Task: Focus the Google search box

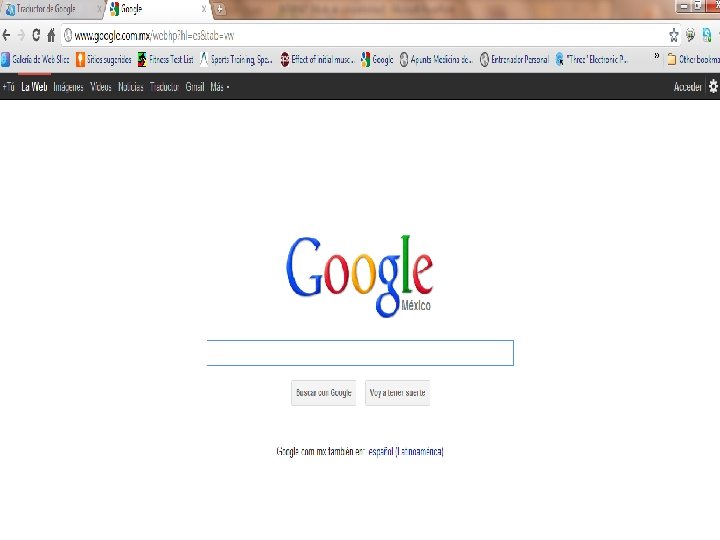Action: click(360, 353)
